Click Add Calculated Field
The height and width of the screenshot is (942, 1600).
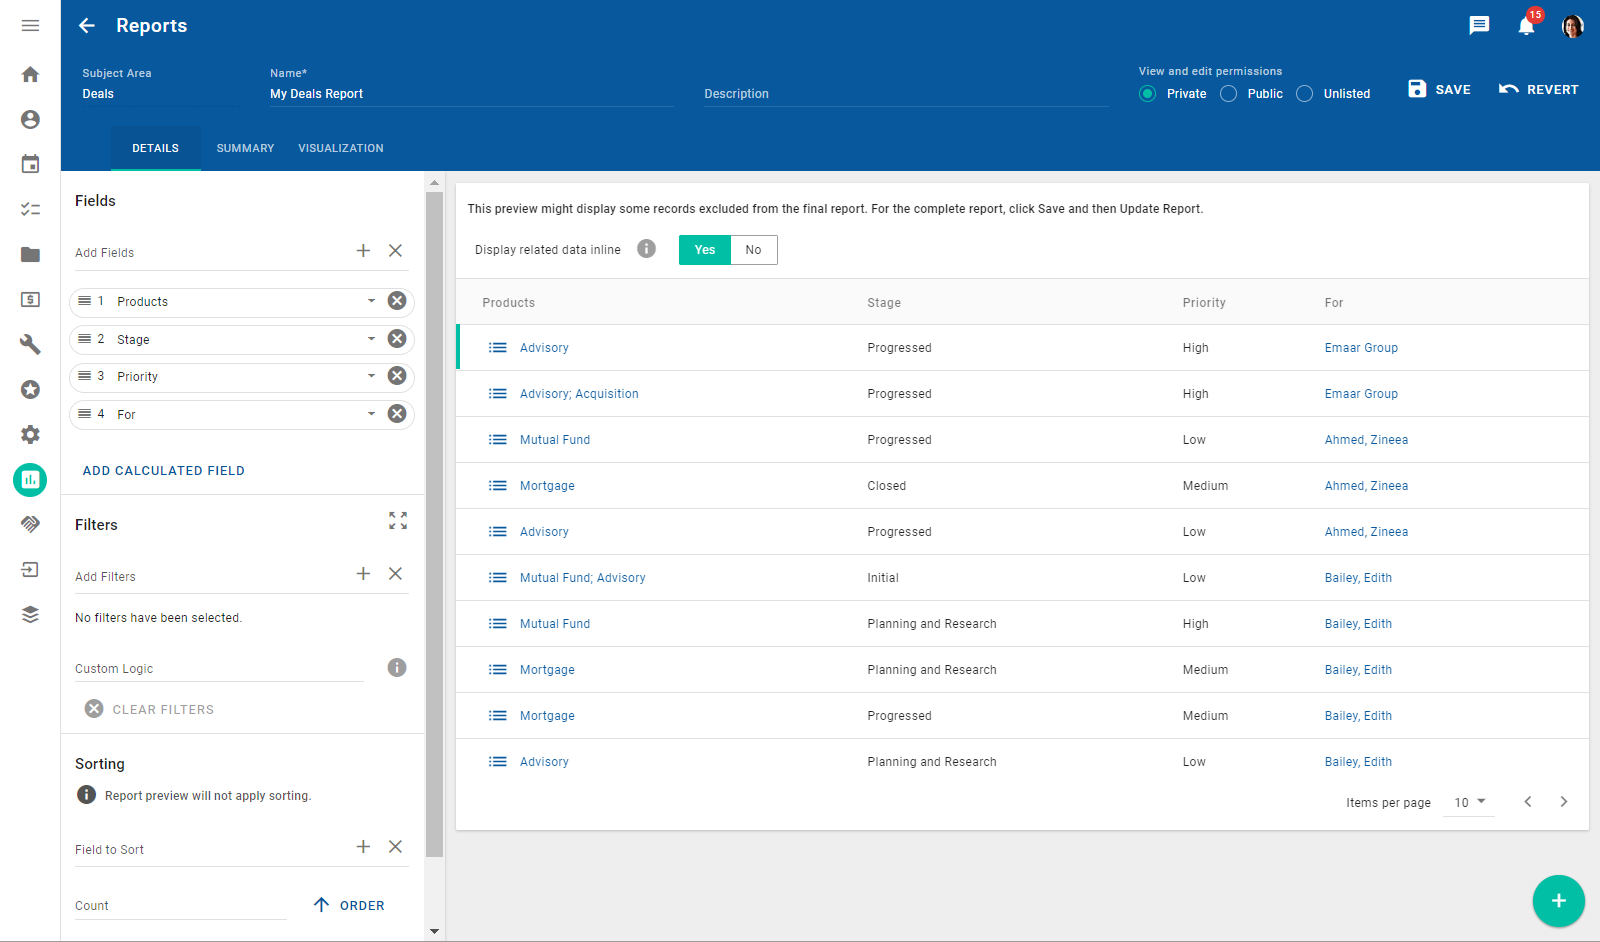[164, 471]
